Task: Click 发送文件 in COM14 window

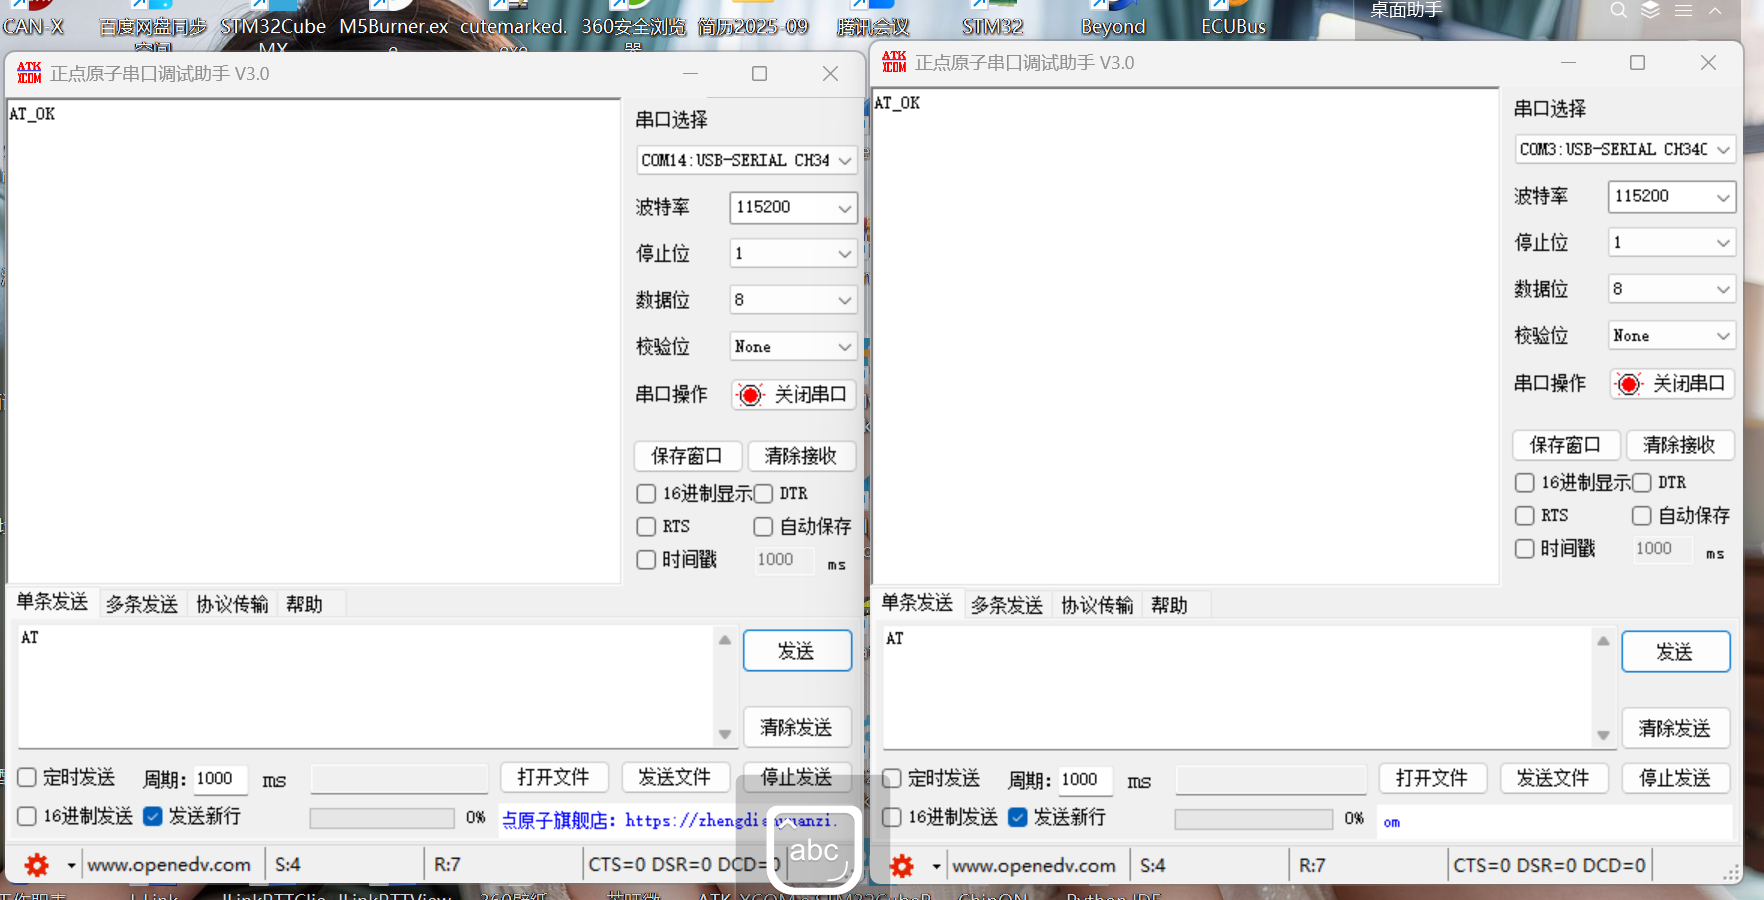Action: [675, 777]
